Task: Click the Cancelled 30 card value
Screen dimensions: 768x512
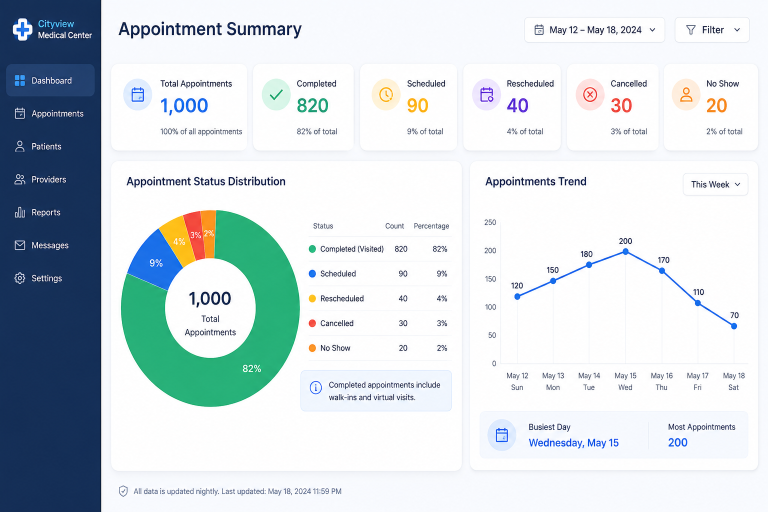Action: pos(621,106)
